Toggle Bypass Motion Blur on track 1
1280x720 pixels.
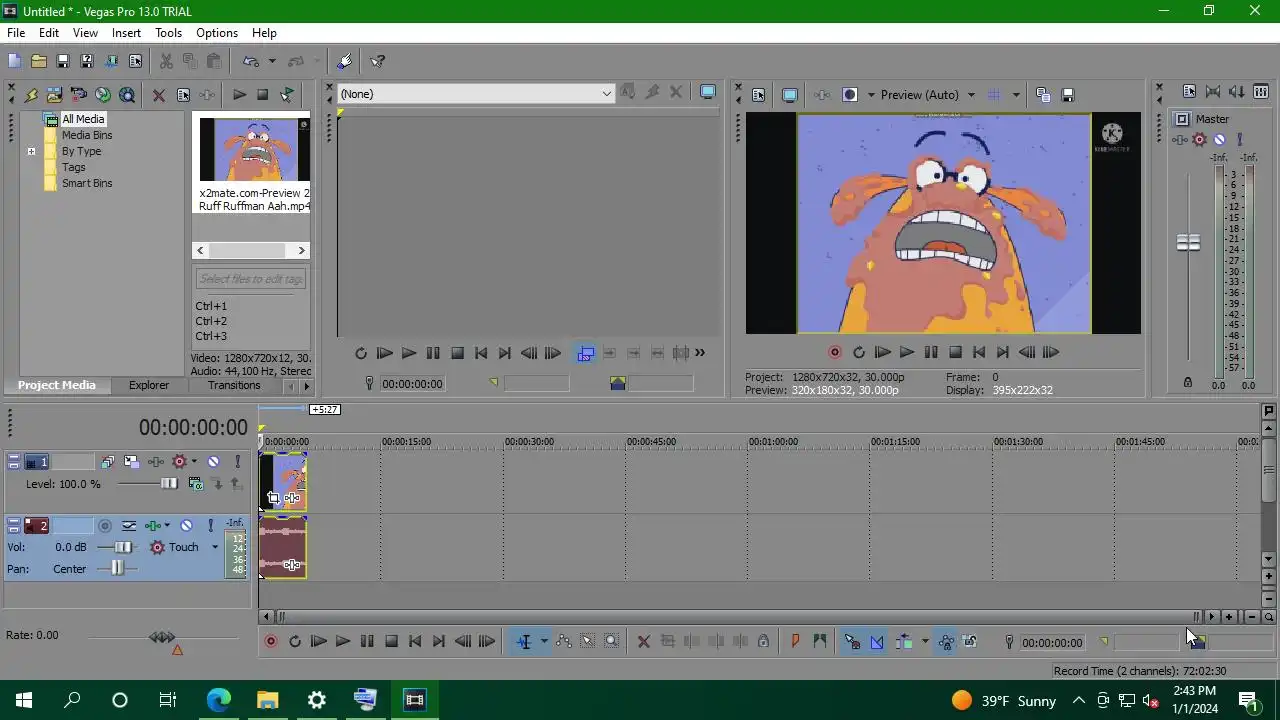tap(107, 462)
